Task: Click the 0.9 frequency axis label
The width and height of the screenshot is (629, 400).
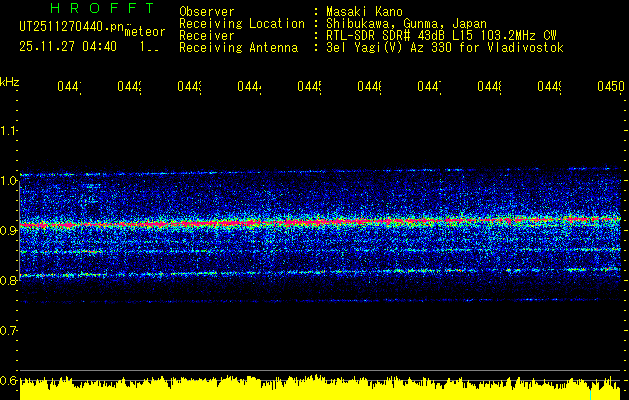Action: 9,231
